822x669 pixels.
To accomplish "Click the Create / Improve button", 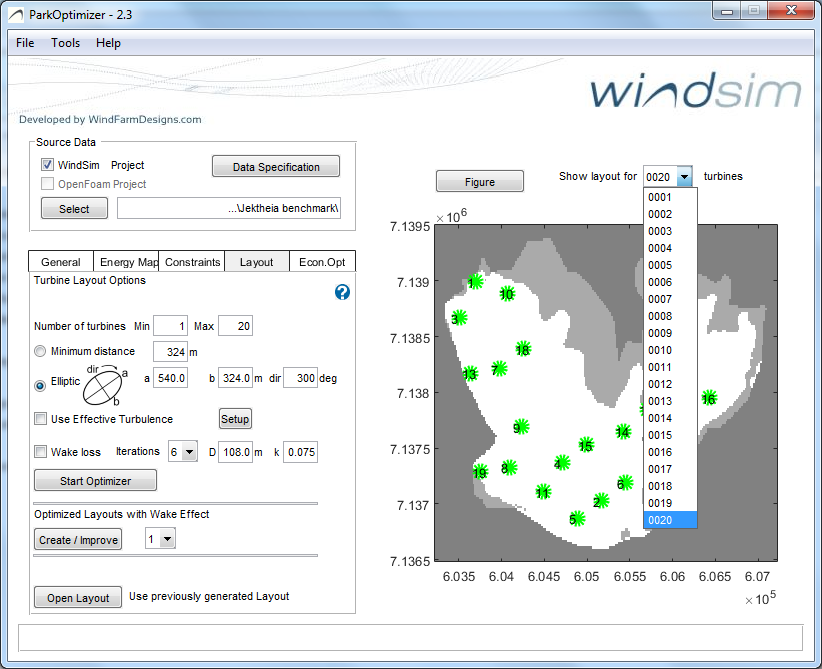I will click(78, 539).
